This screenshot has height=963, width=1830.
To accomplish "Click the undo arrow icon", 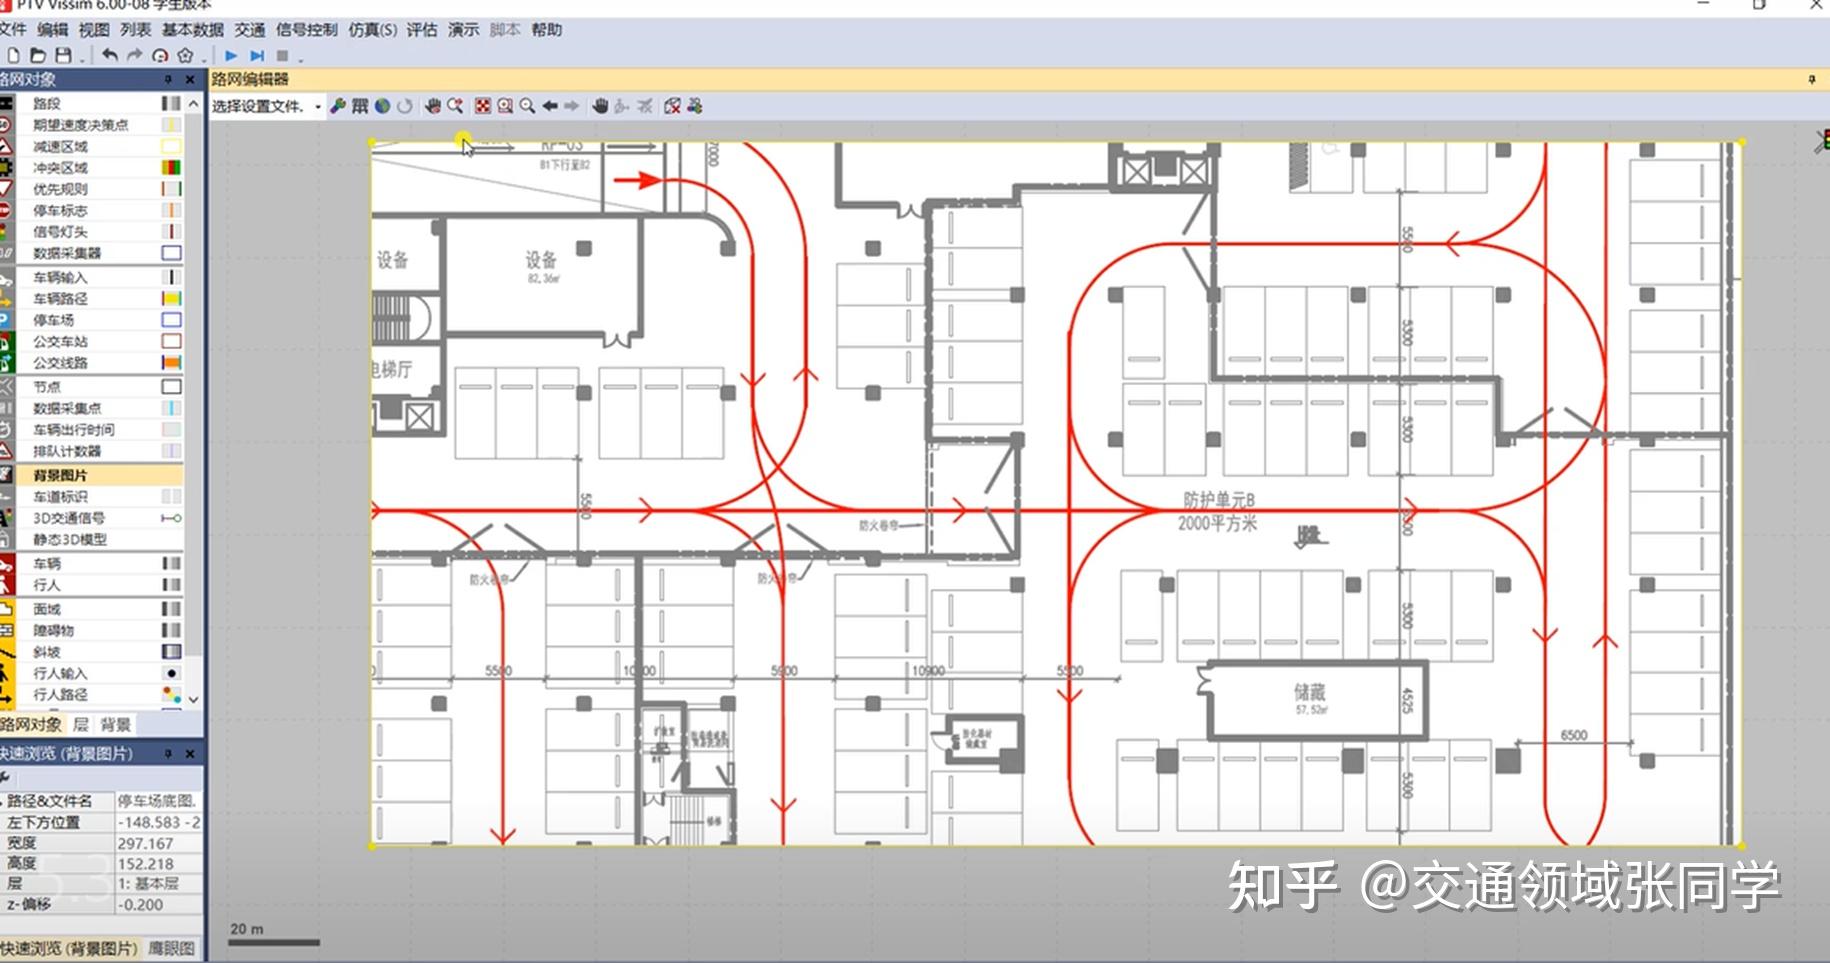I will pyautogui.click(x=110, y=55).
